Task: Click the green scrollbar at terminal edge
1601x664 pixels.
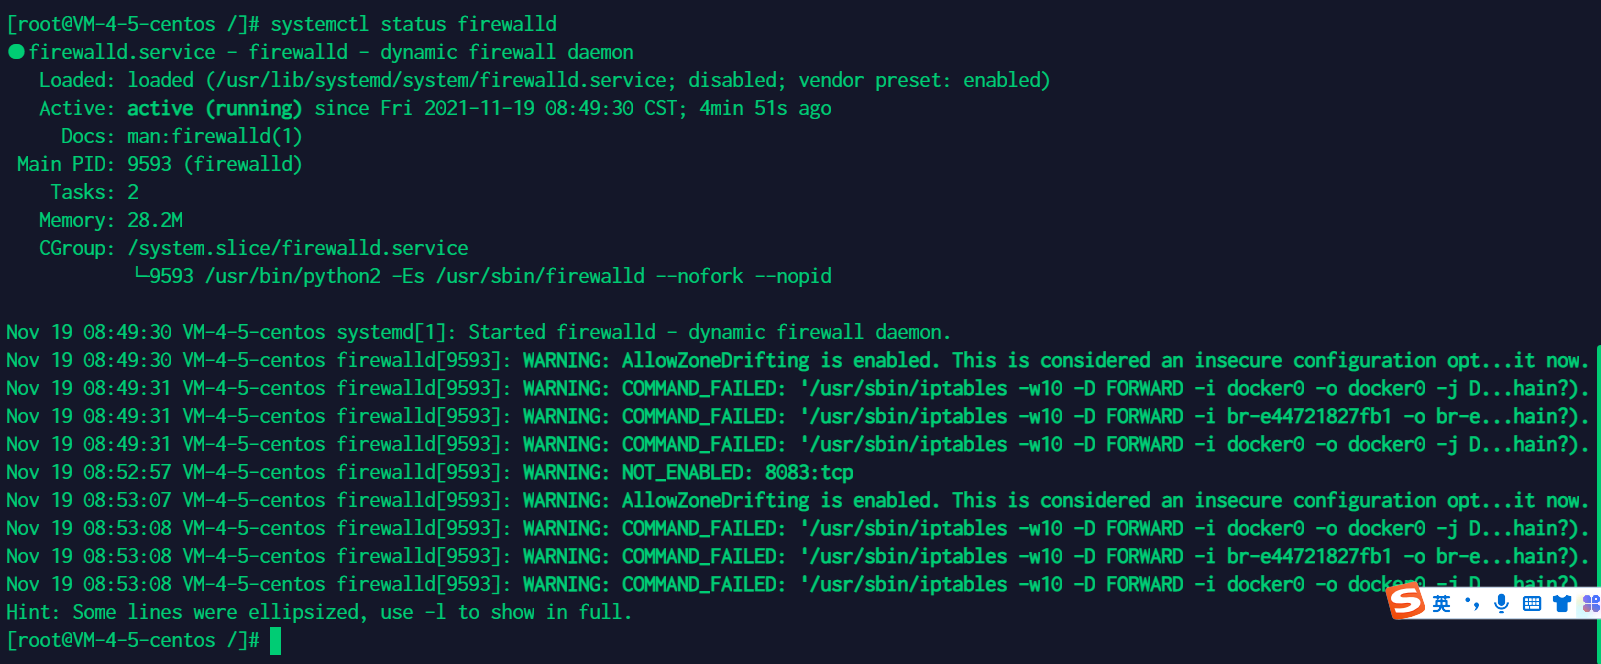Action: [1597, 480]
